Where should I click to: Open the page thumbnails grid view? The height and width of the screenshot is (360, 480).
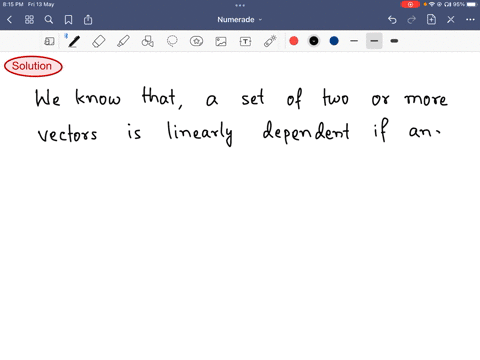click(29, 20)
